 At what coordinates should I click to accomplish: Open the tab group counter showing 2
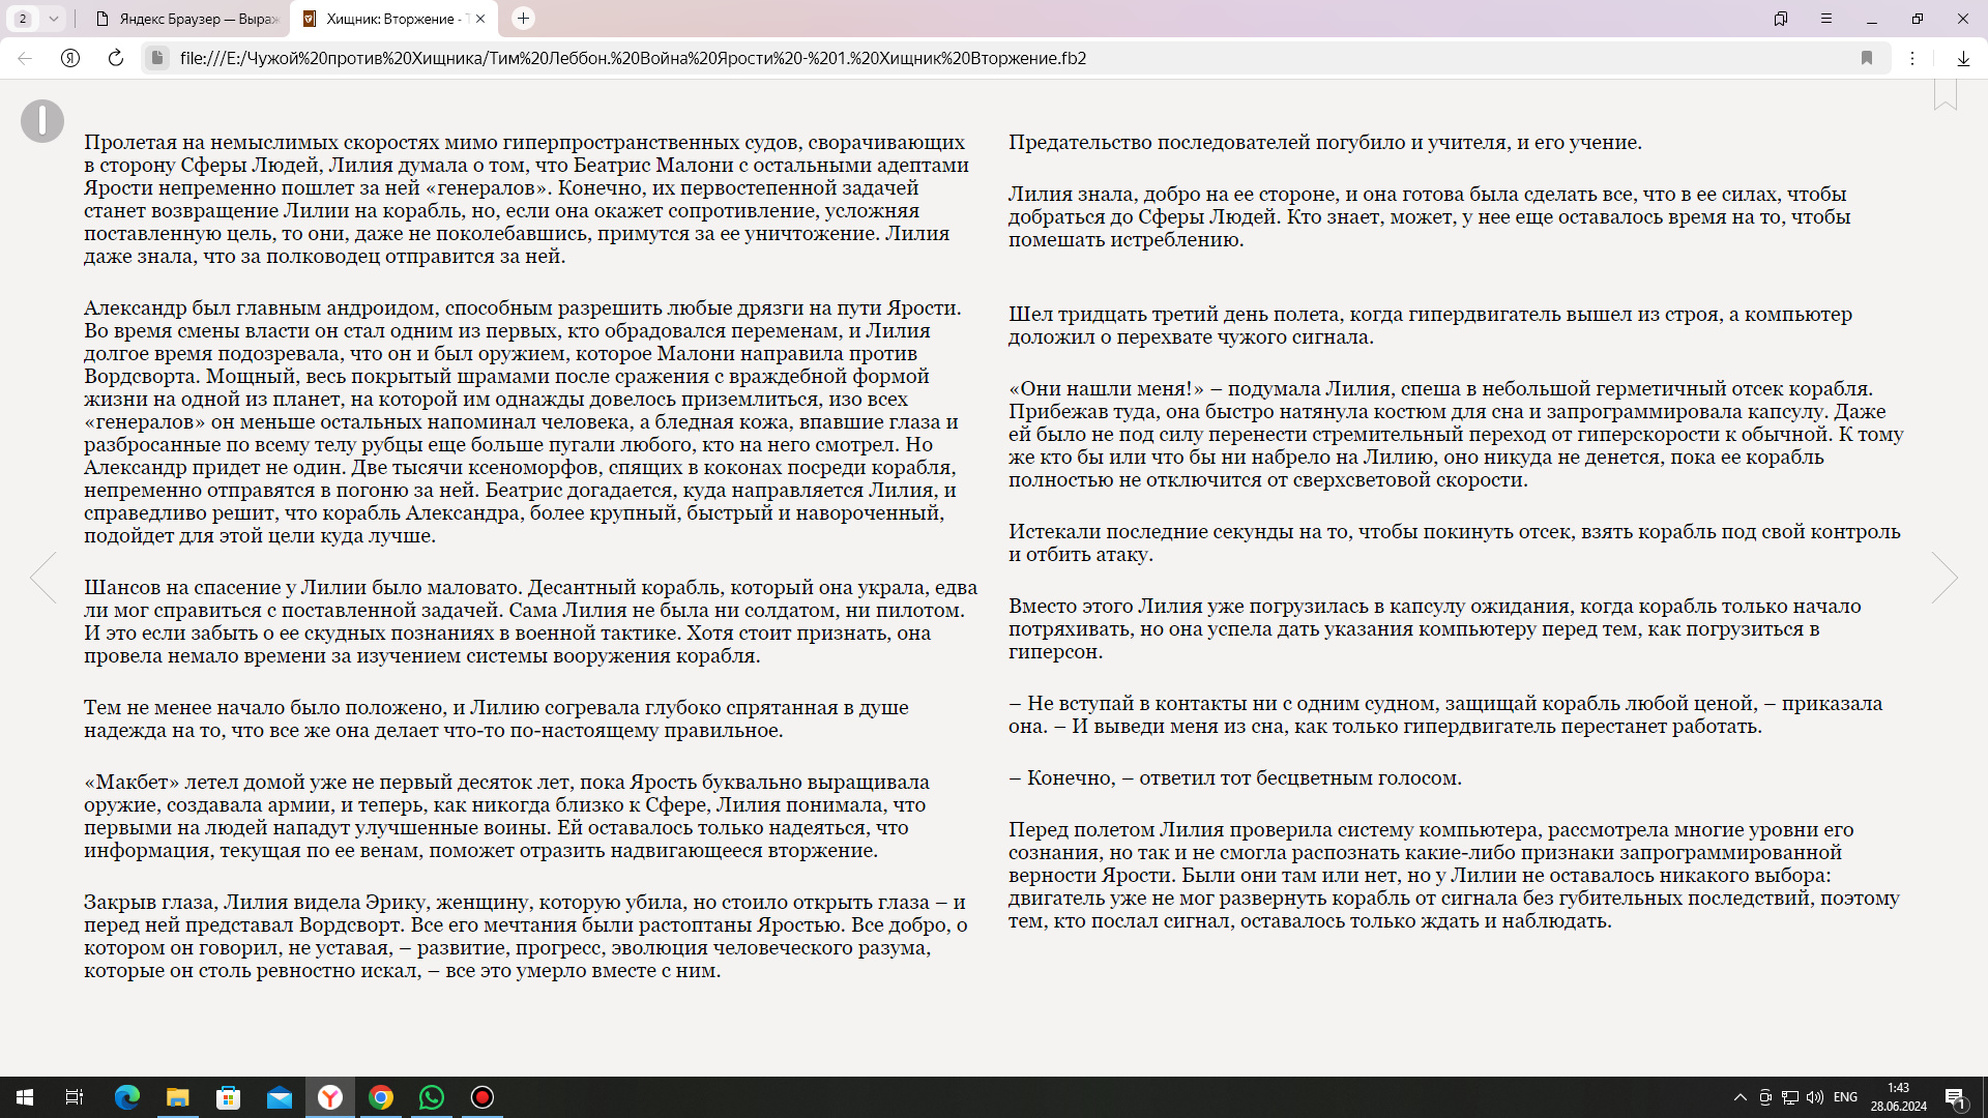point(23,18)
